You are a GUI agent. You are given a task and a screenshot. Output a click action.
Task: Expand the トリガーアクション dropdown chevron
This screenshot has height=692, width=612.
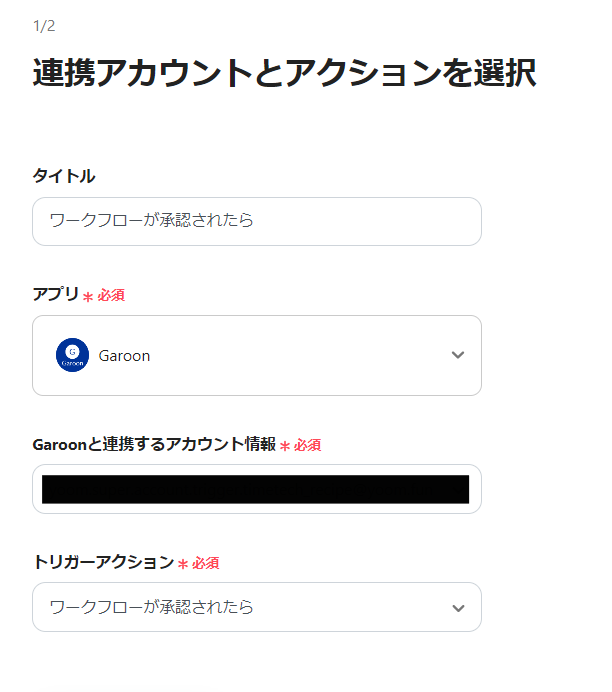tap(458, 607)
